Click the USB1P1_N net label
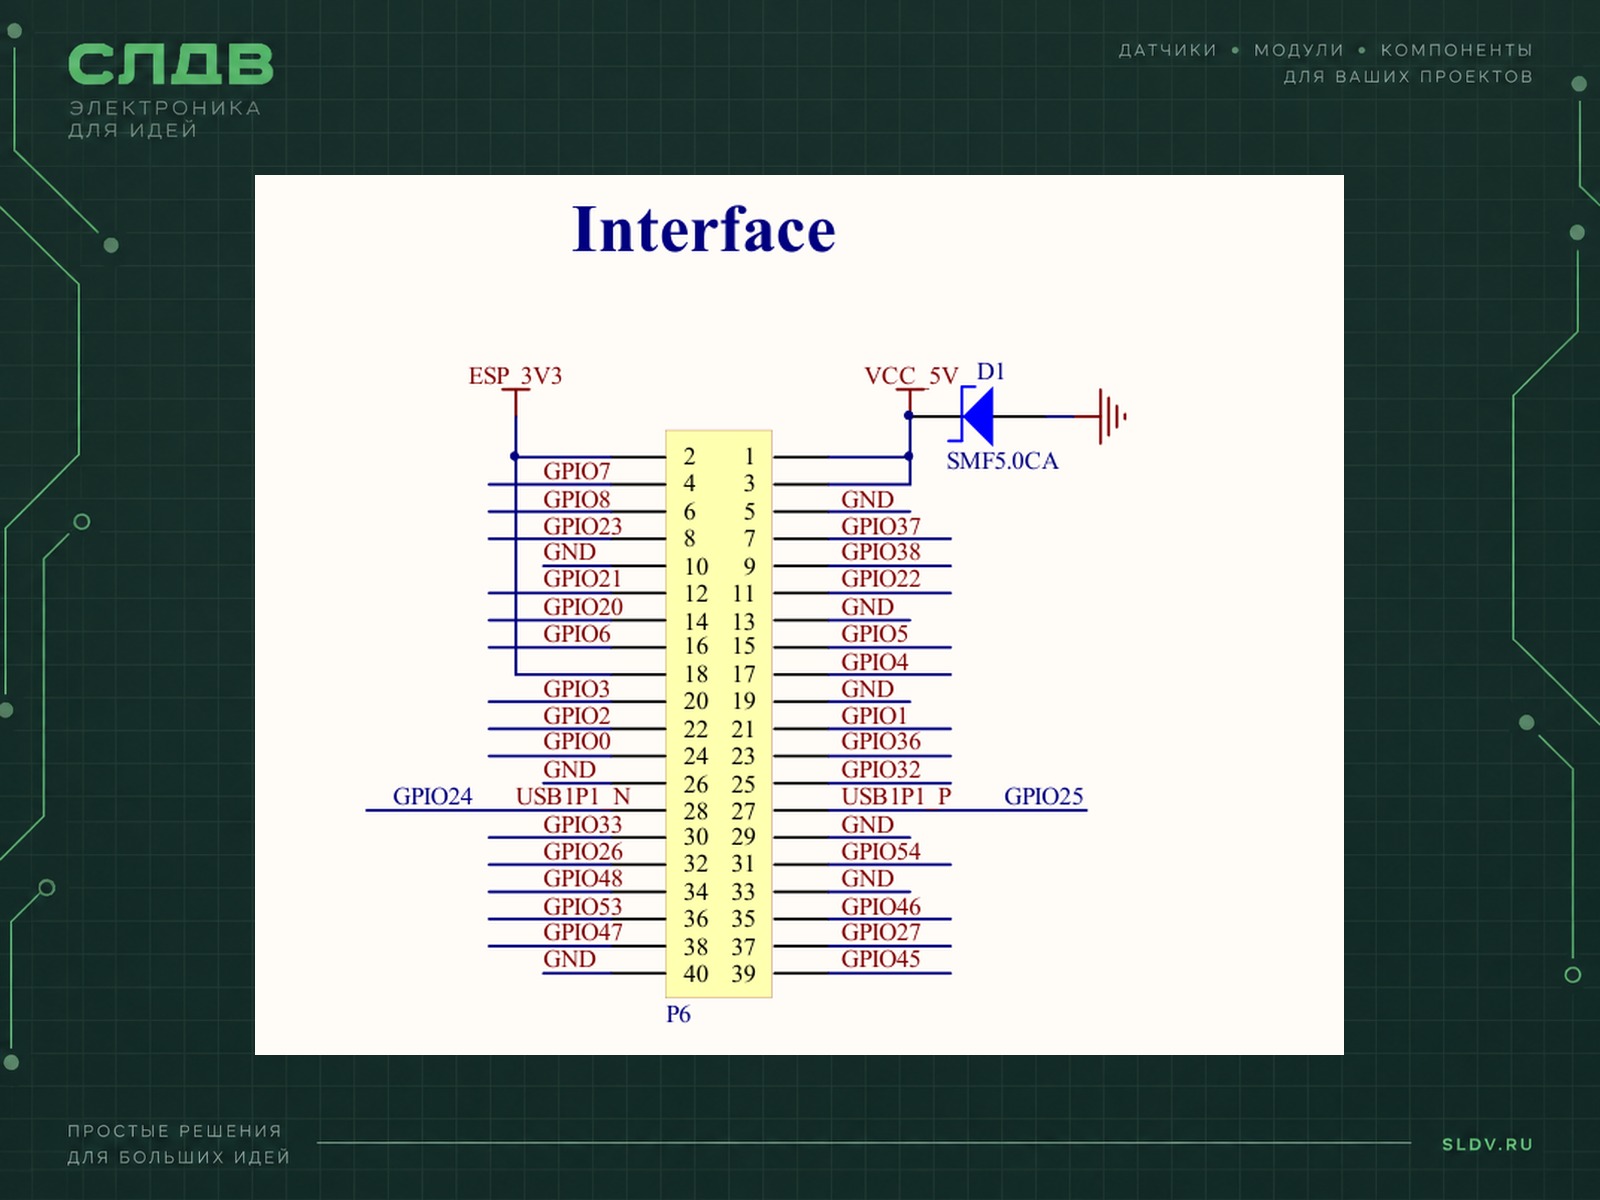Viewport: 1600px width, 1200px height. [x=573, y=797]
